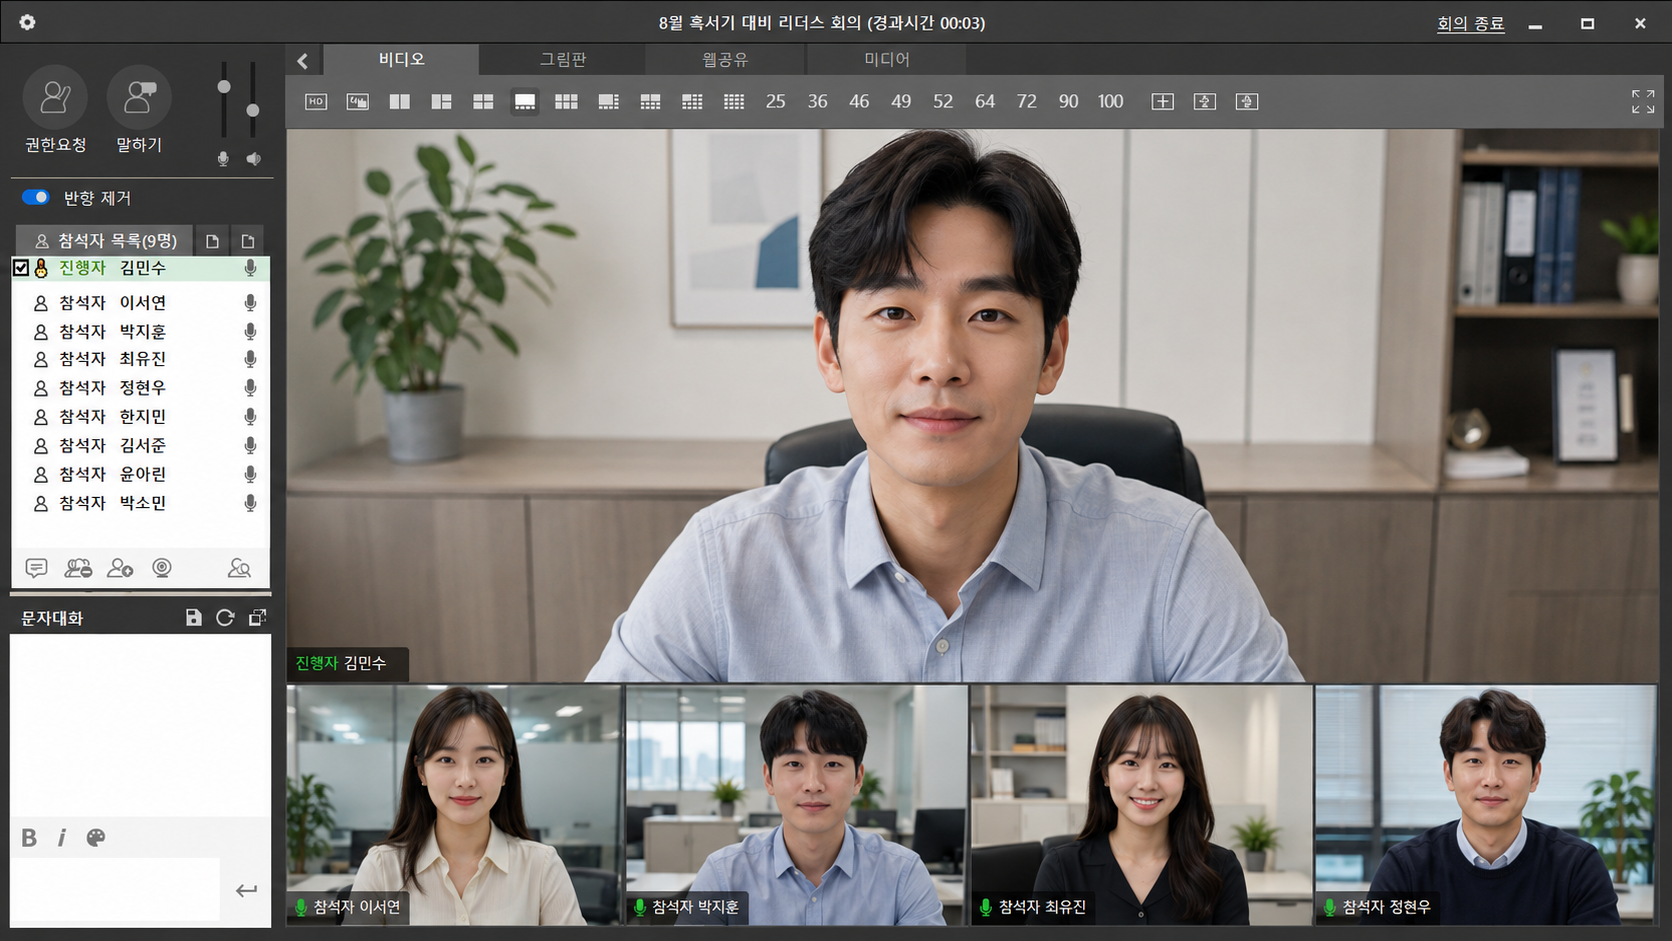Screen dimensions: 1672x941
Task: Toggle the 반향 제거 echo cancellation switch
Action: 36,197
